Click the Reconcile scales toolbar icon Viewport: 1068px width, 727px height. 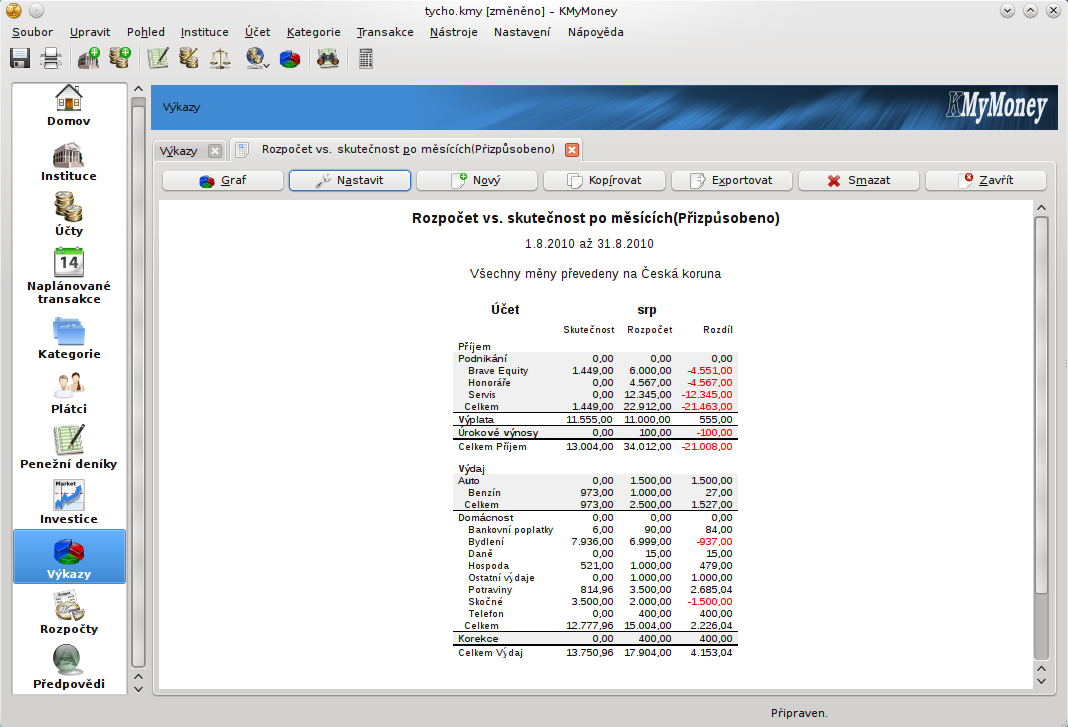[220, 59]
